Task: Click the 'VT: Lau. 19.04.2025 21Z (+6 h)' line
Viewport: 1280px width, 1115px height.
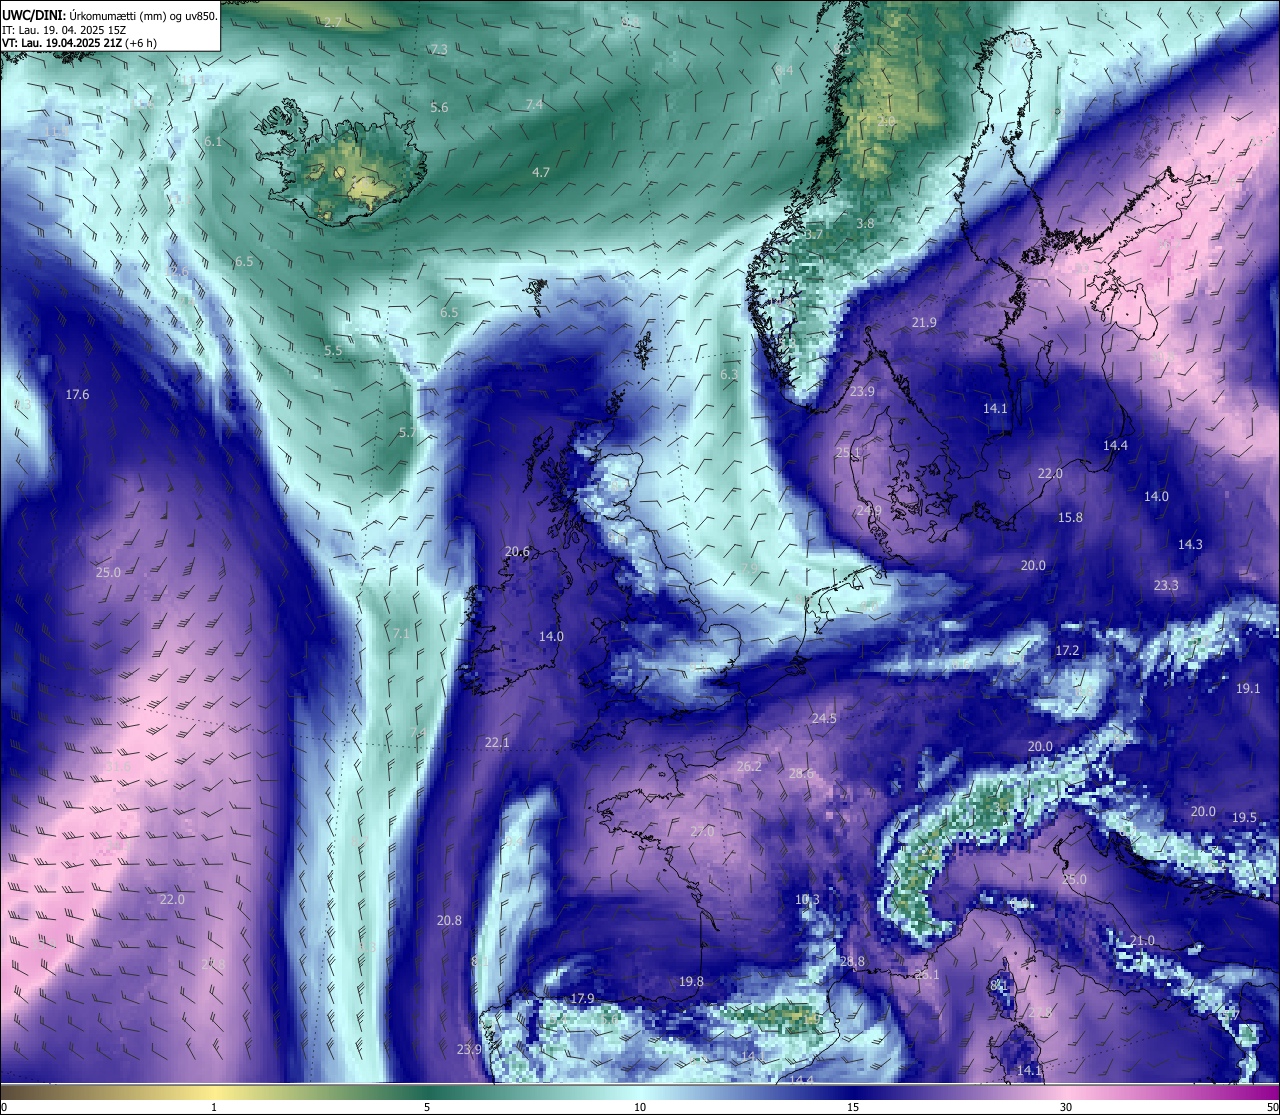Action: tap(79, 43)
